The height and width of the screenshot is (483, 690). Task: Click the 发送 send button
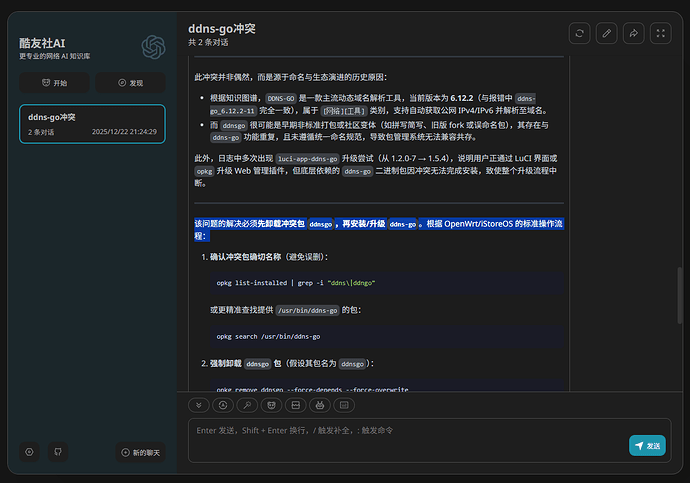(647, 446)
